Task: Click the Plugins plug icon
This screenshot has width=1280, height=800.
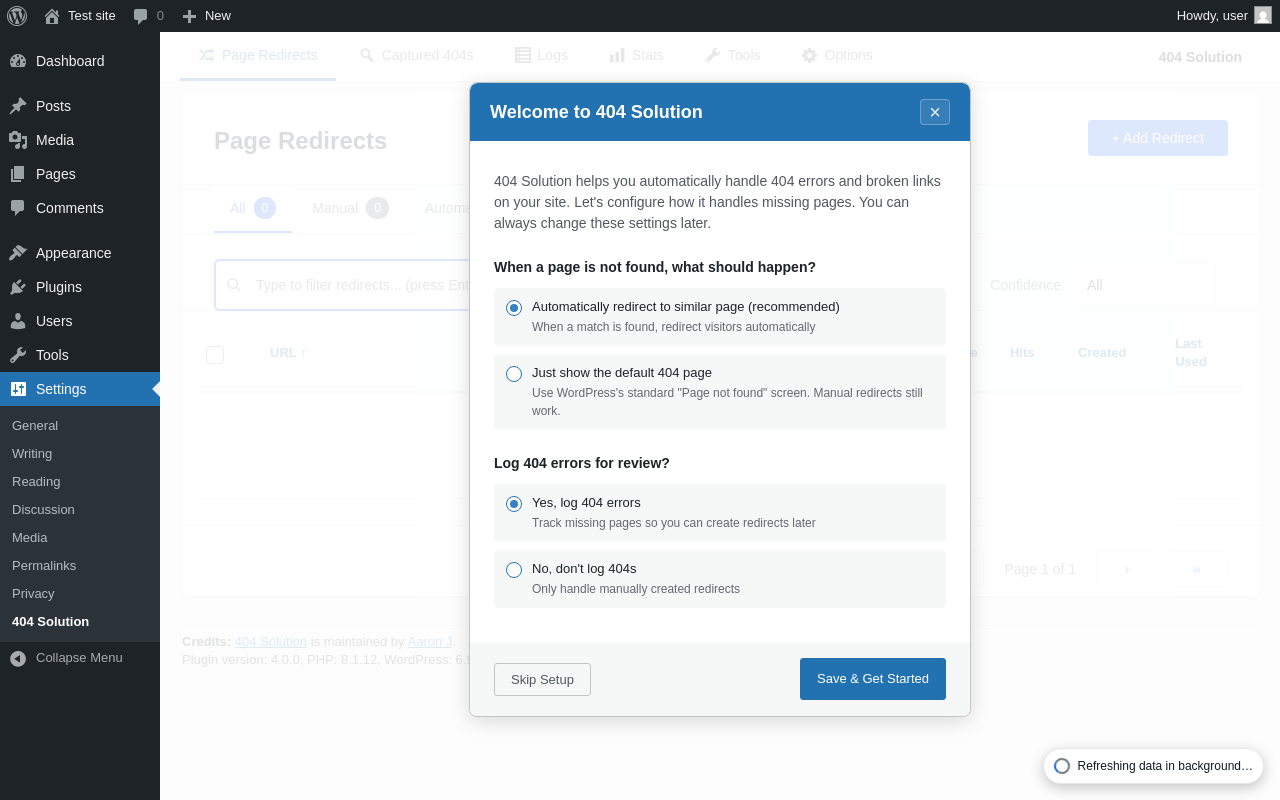Action: point(18,287)
